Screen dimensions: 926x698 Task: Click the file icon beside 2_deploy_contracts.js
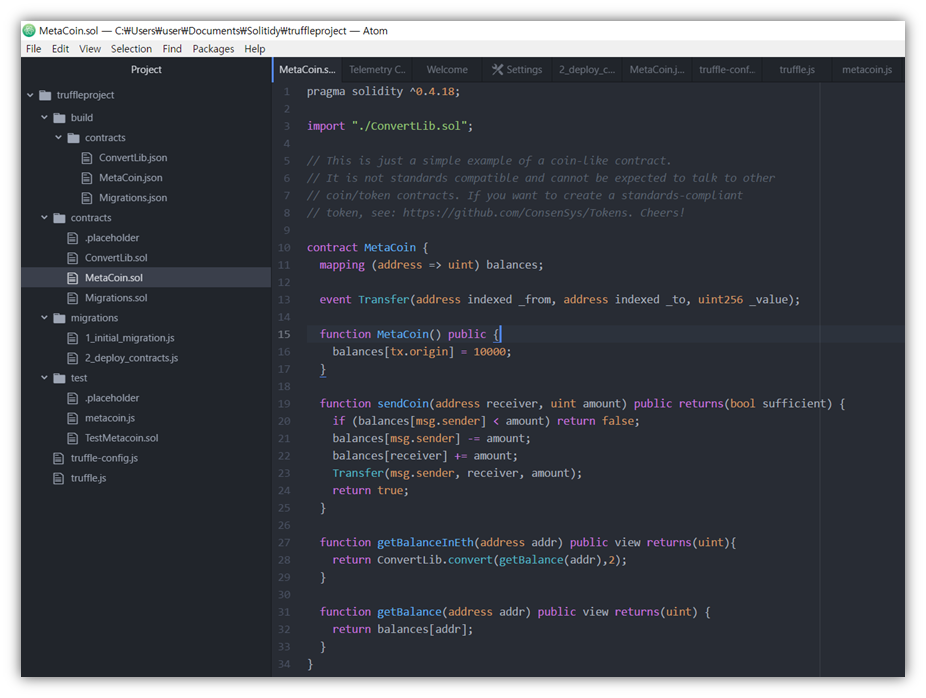tap(73, 358)
